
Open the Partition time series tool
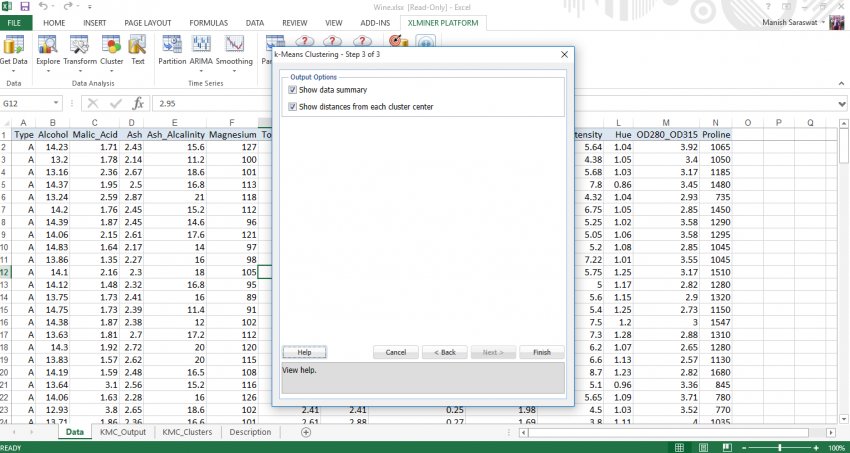pos(172,50)
